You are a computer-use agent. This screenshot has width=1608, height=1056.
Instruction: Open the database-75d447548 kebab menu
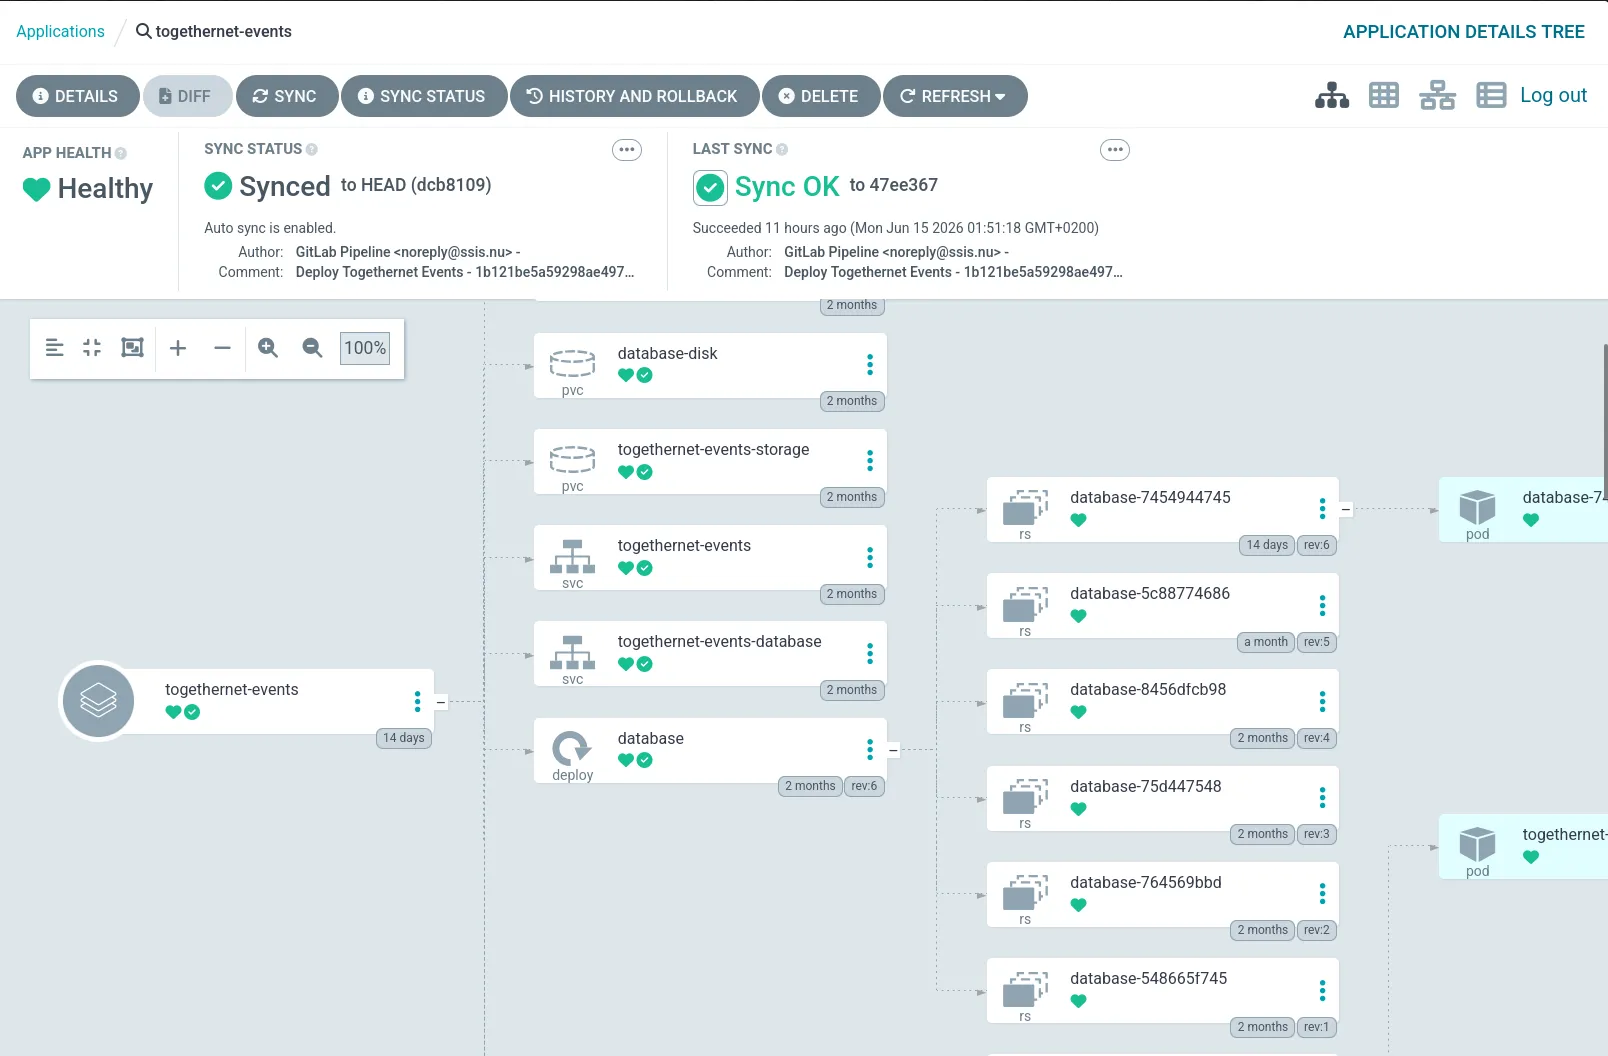[1322, 797]
